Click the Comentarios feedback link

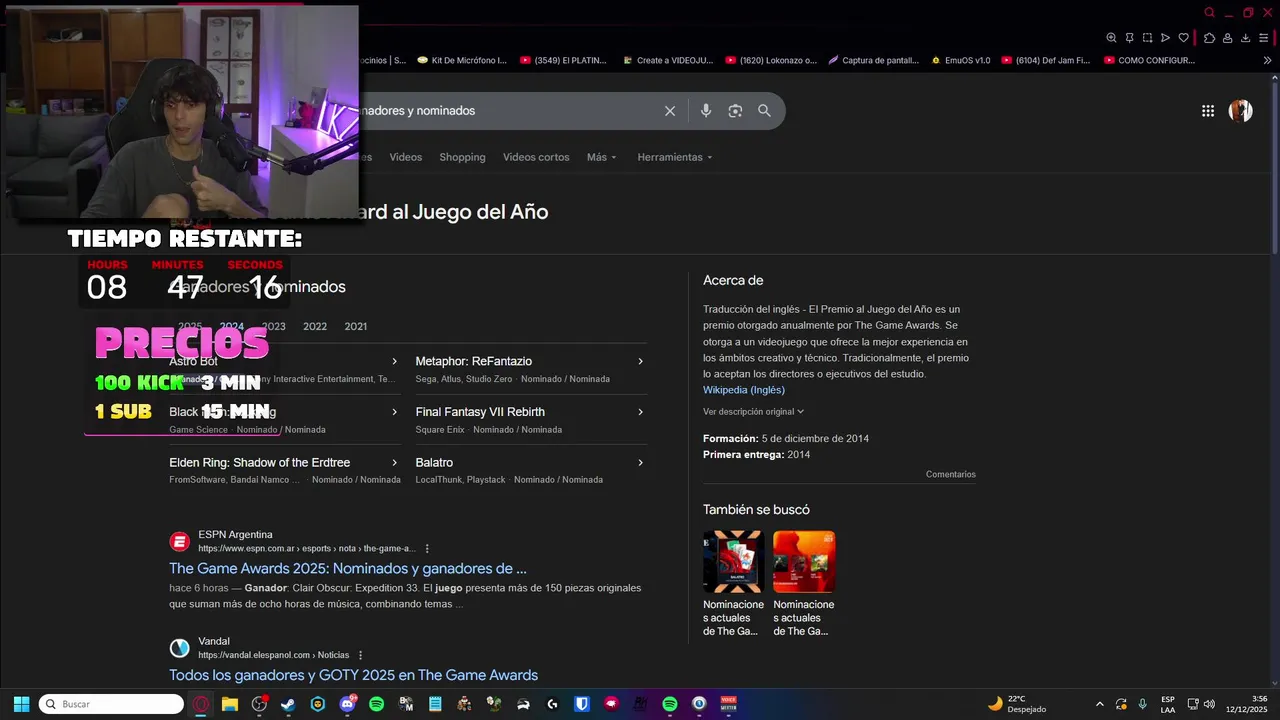(950, 474)
